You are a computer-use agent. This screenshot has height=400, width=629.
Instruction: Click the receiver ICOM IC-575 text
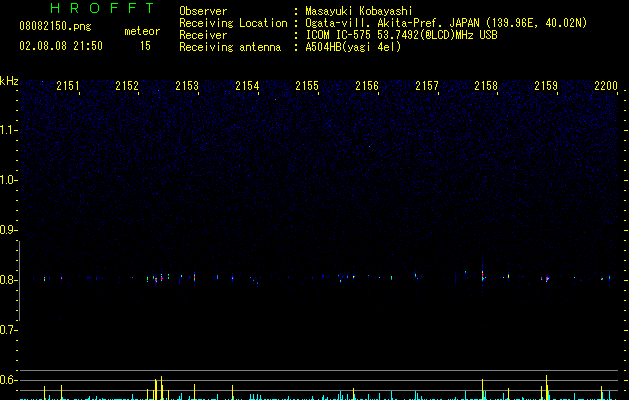click(401, 35)
